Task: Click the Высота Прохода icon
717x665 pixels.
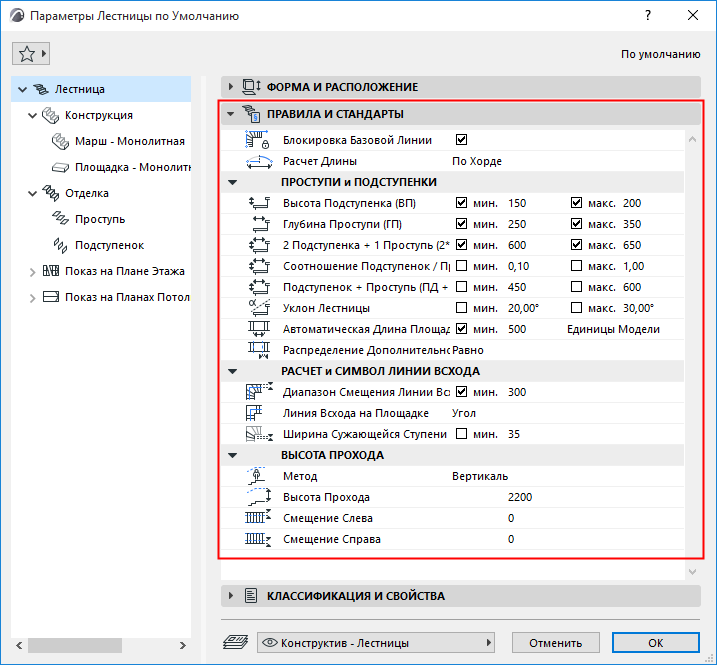Action: (x=259, y=497)
